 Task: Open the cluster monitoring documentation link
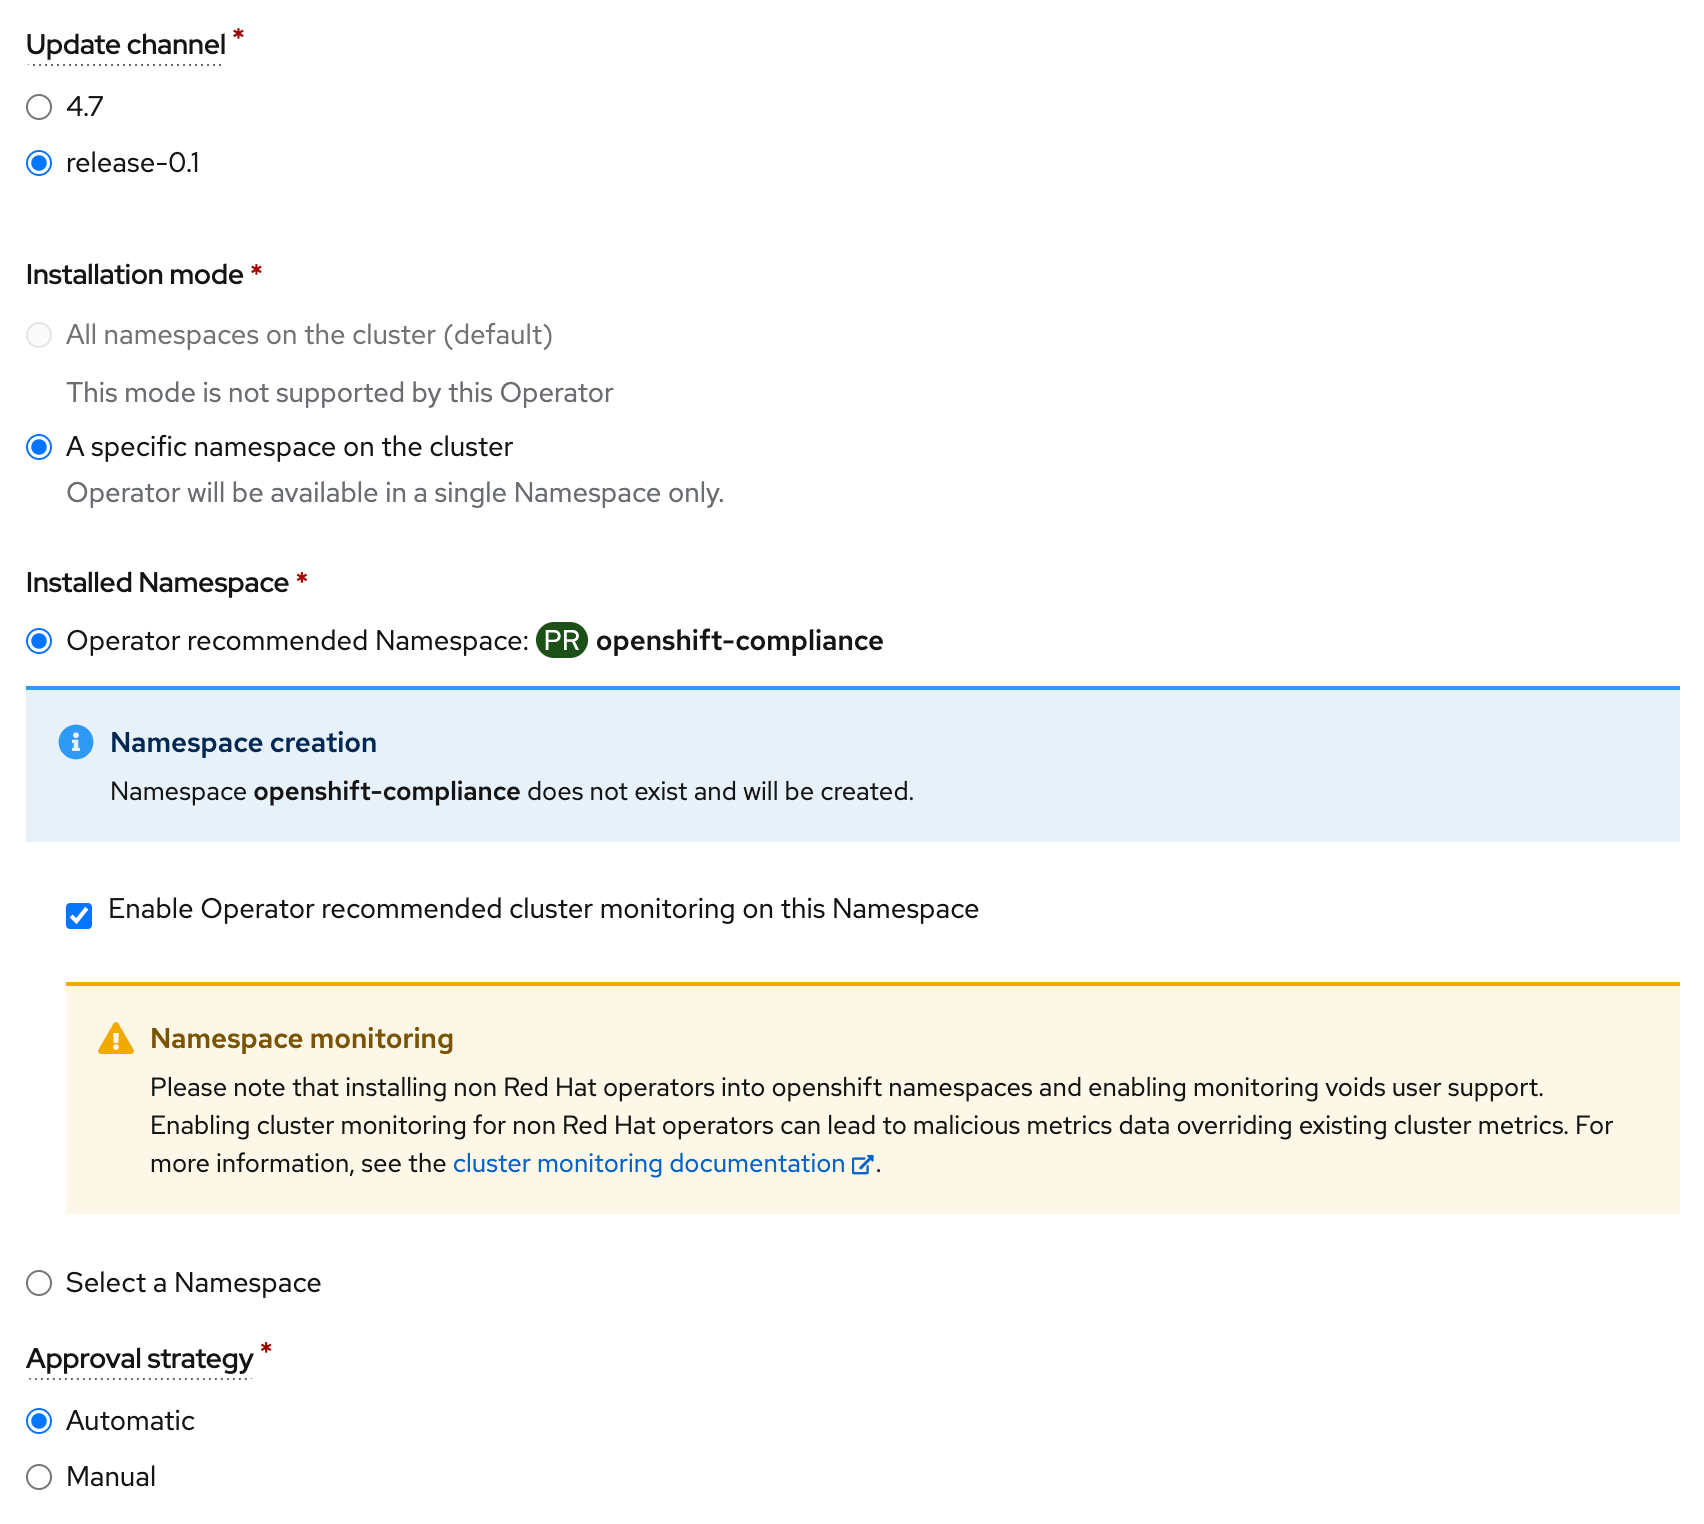[648, 1164]
